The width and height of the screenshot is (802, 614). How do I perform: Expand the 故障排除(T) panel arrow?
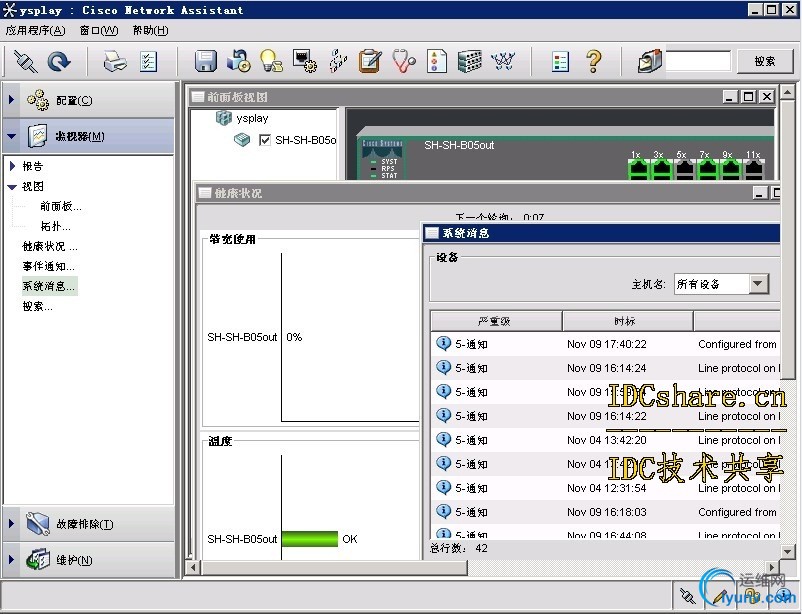click(11, 523)
